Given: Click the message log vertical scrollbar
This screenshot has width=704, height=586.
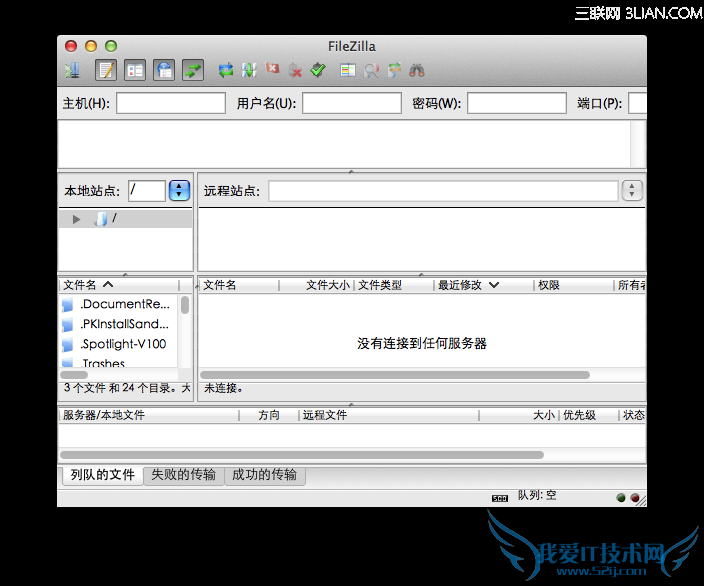Looking at the screenshot, I should point(638,144).
